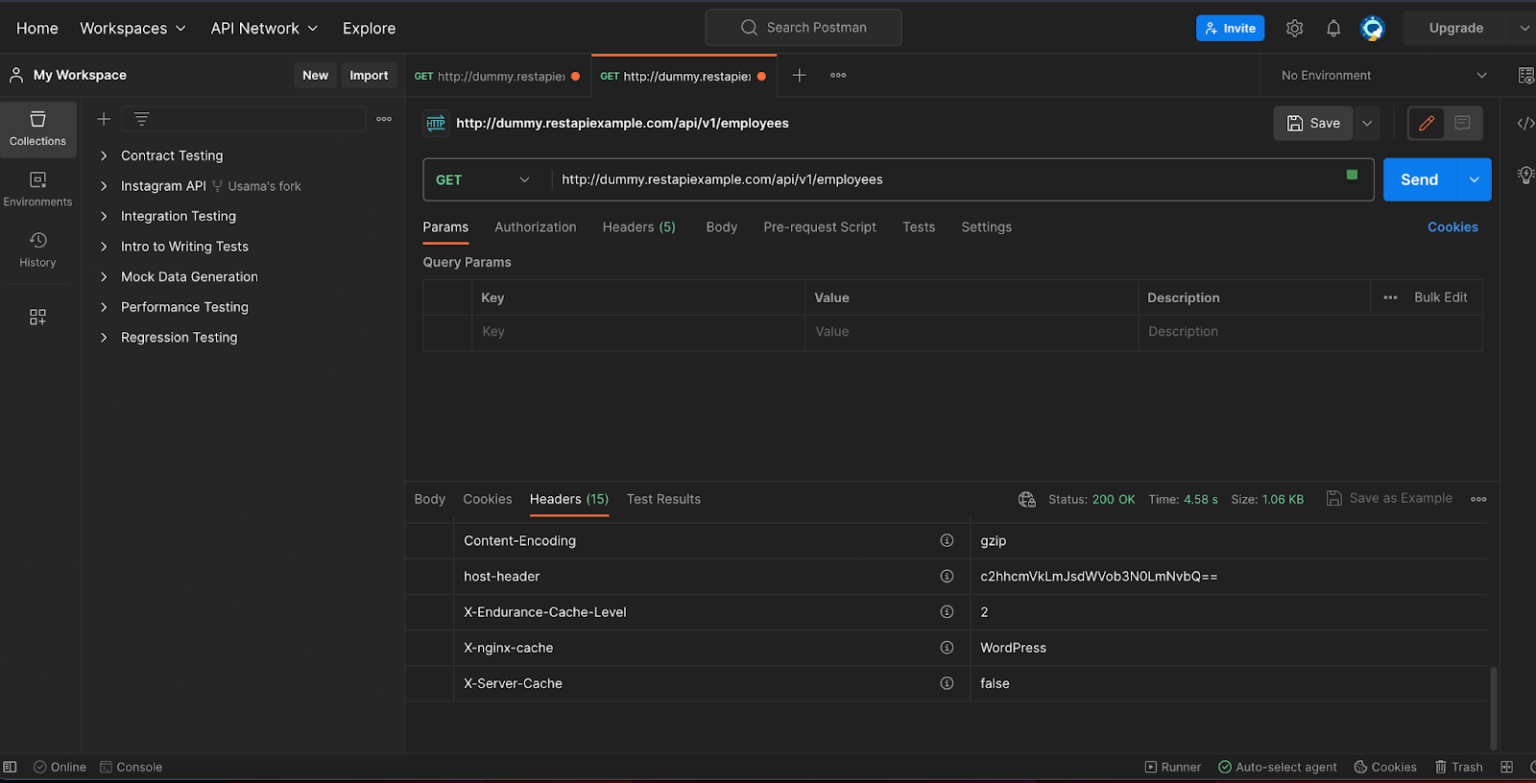
Task: Open the environment quick look icon
Action: point(1526,75)
